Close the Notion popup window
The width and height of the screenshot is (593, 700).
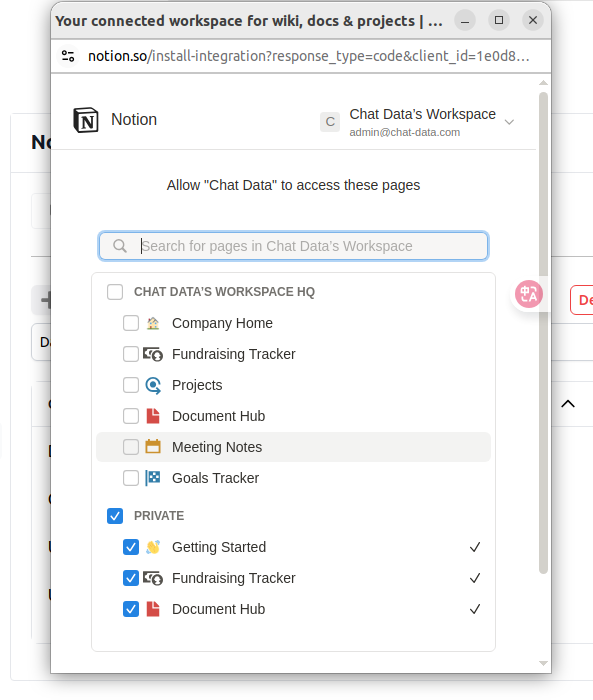click(533, 21)
